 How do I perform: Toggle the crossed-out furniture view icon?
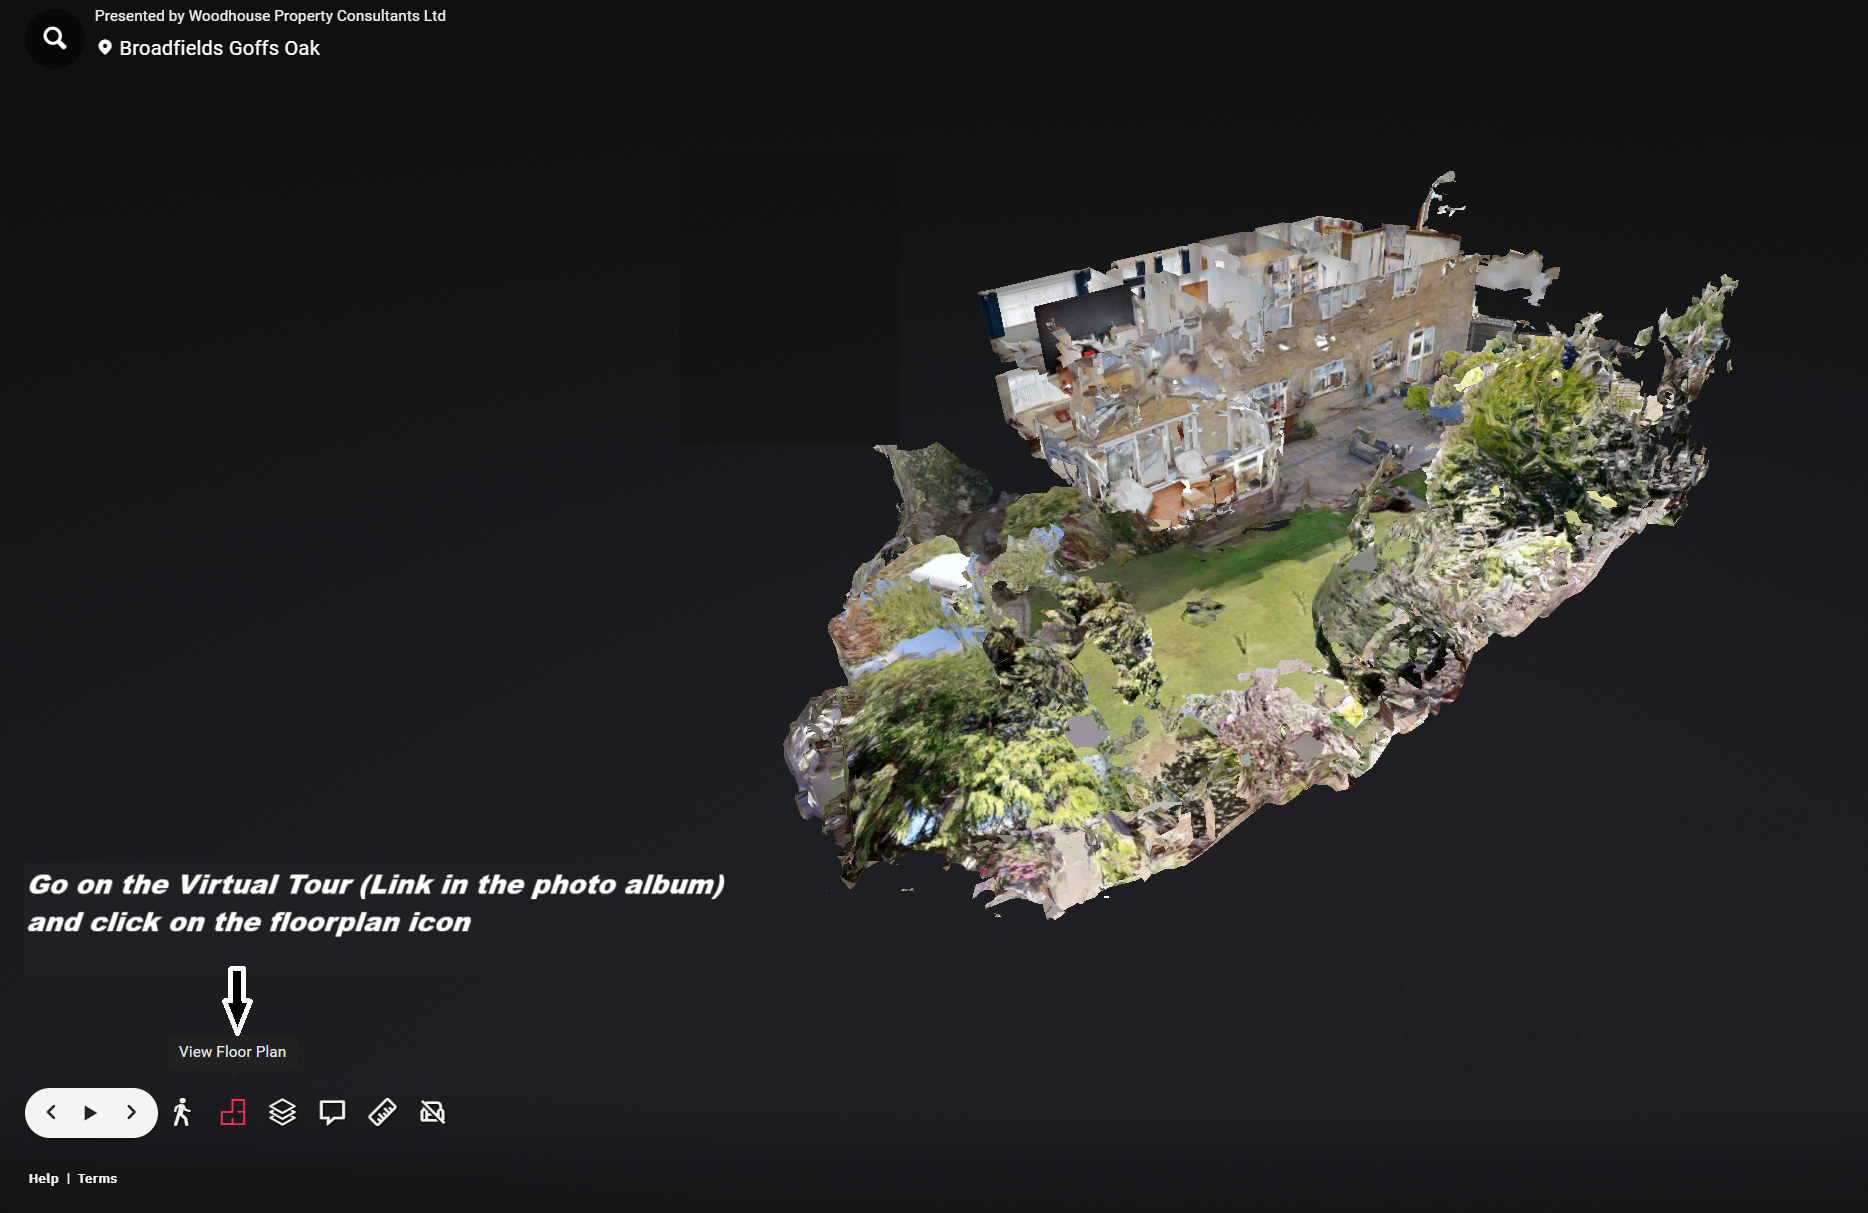(x=432, y=1112)
